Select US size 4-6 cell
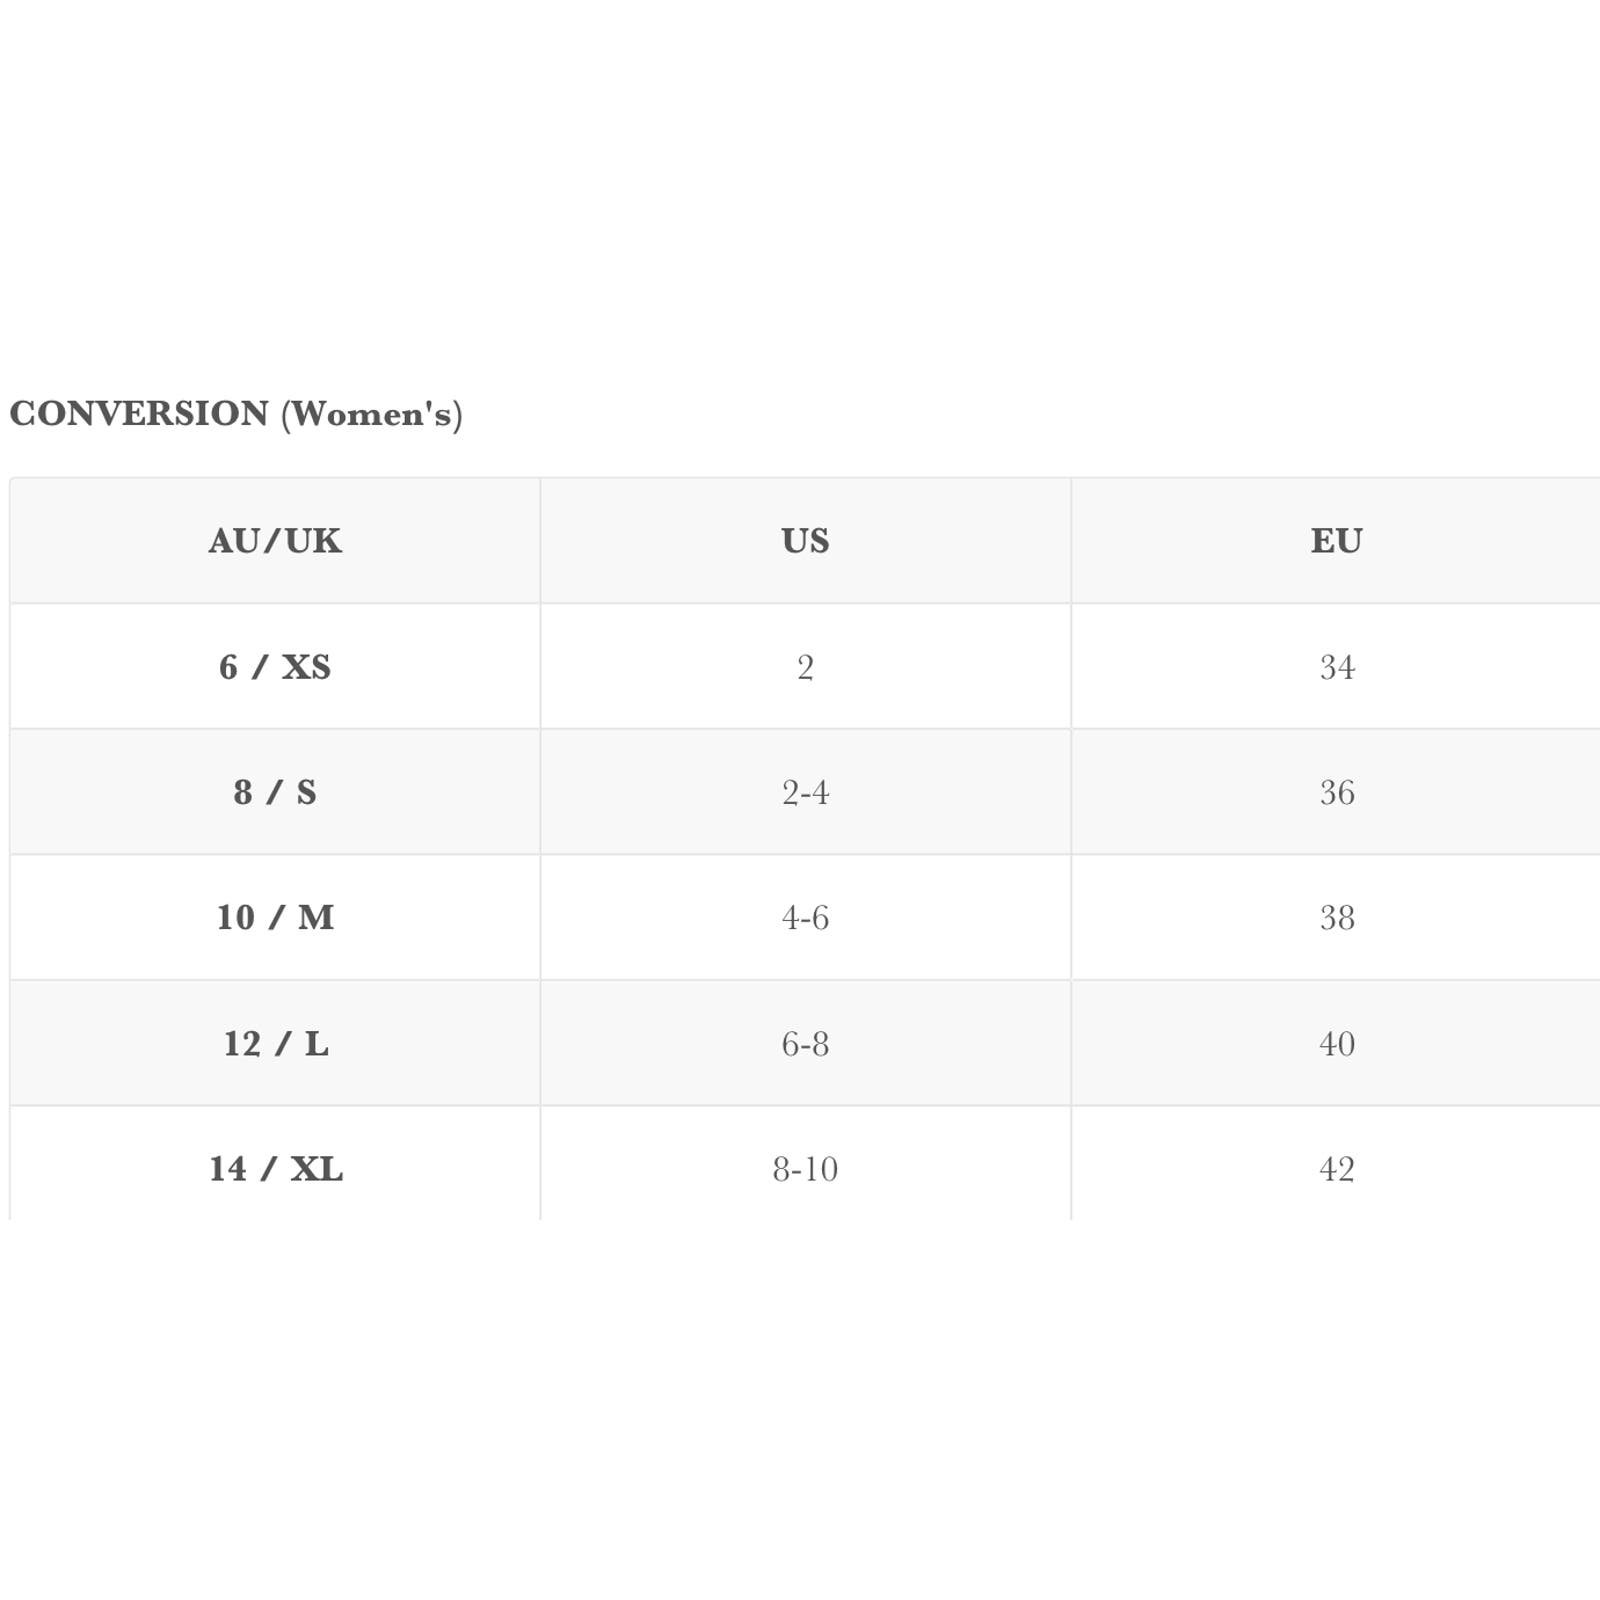The height and width of the screenshot is (1600, 1600). (805, 918)
